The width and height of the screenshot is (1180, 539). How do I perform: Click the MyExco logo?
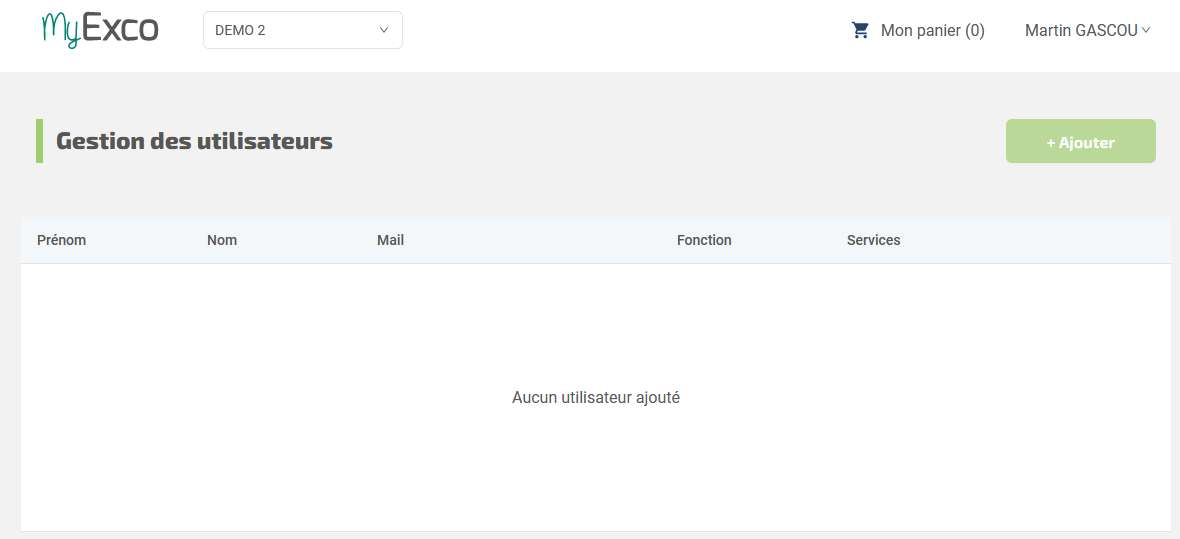tap(99, 30)
